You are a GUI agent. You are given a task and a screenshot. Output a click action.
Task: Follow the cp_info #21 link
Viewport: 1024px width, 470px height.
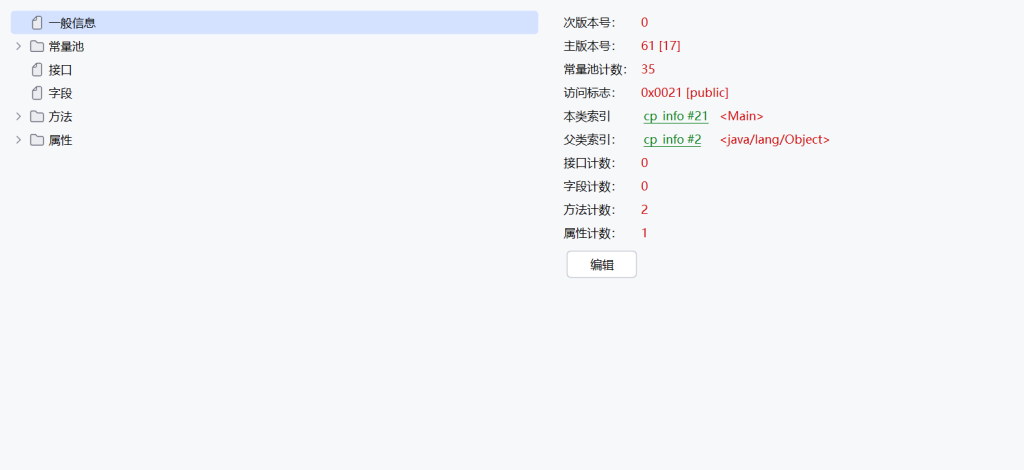[675, 116]
